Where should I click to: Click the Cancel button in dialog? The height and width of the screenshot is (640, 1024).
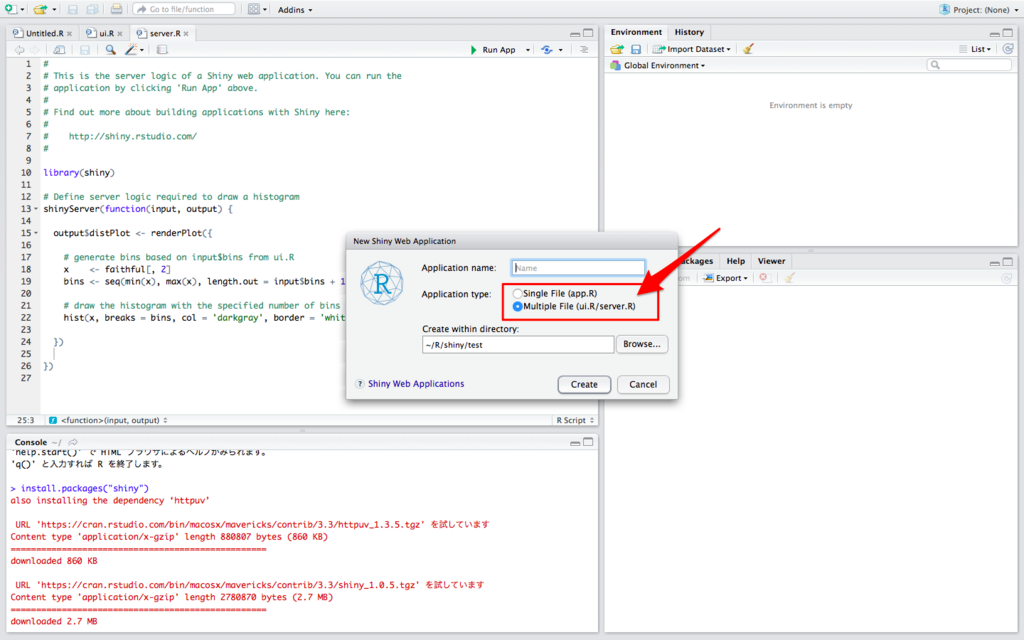click(643, 385)
